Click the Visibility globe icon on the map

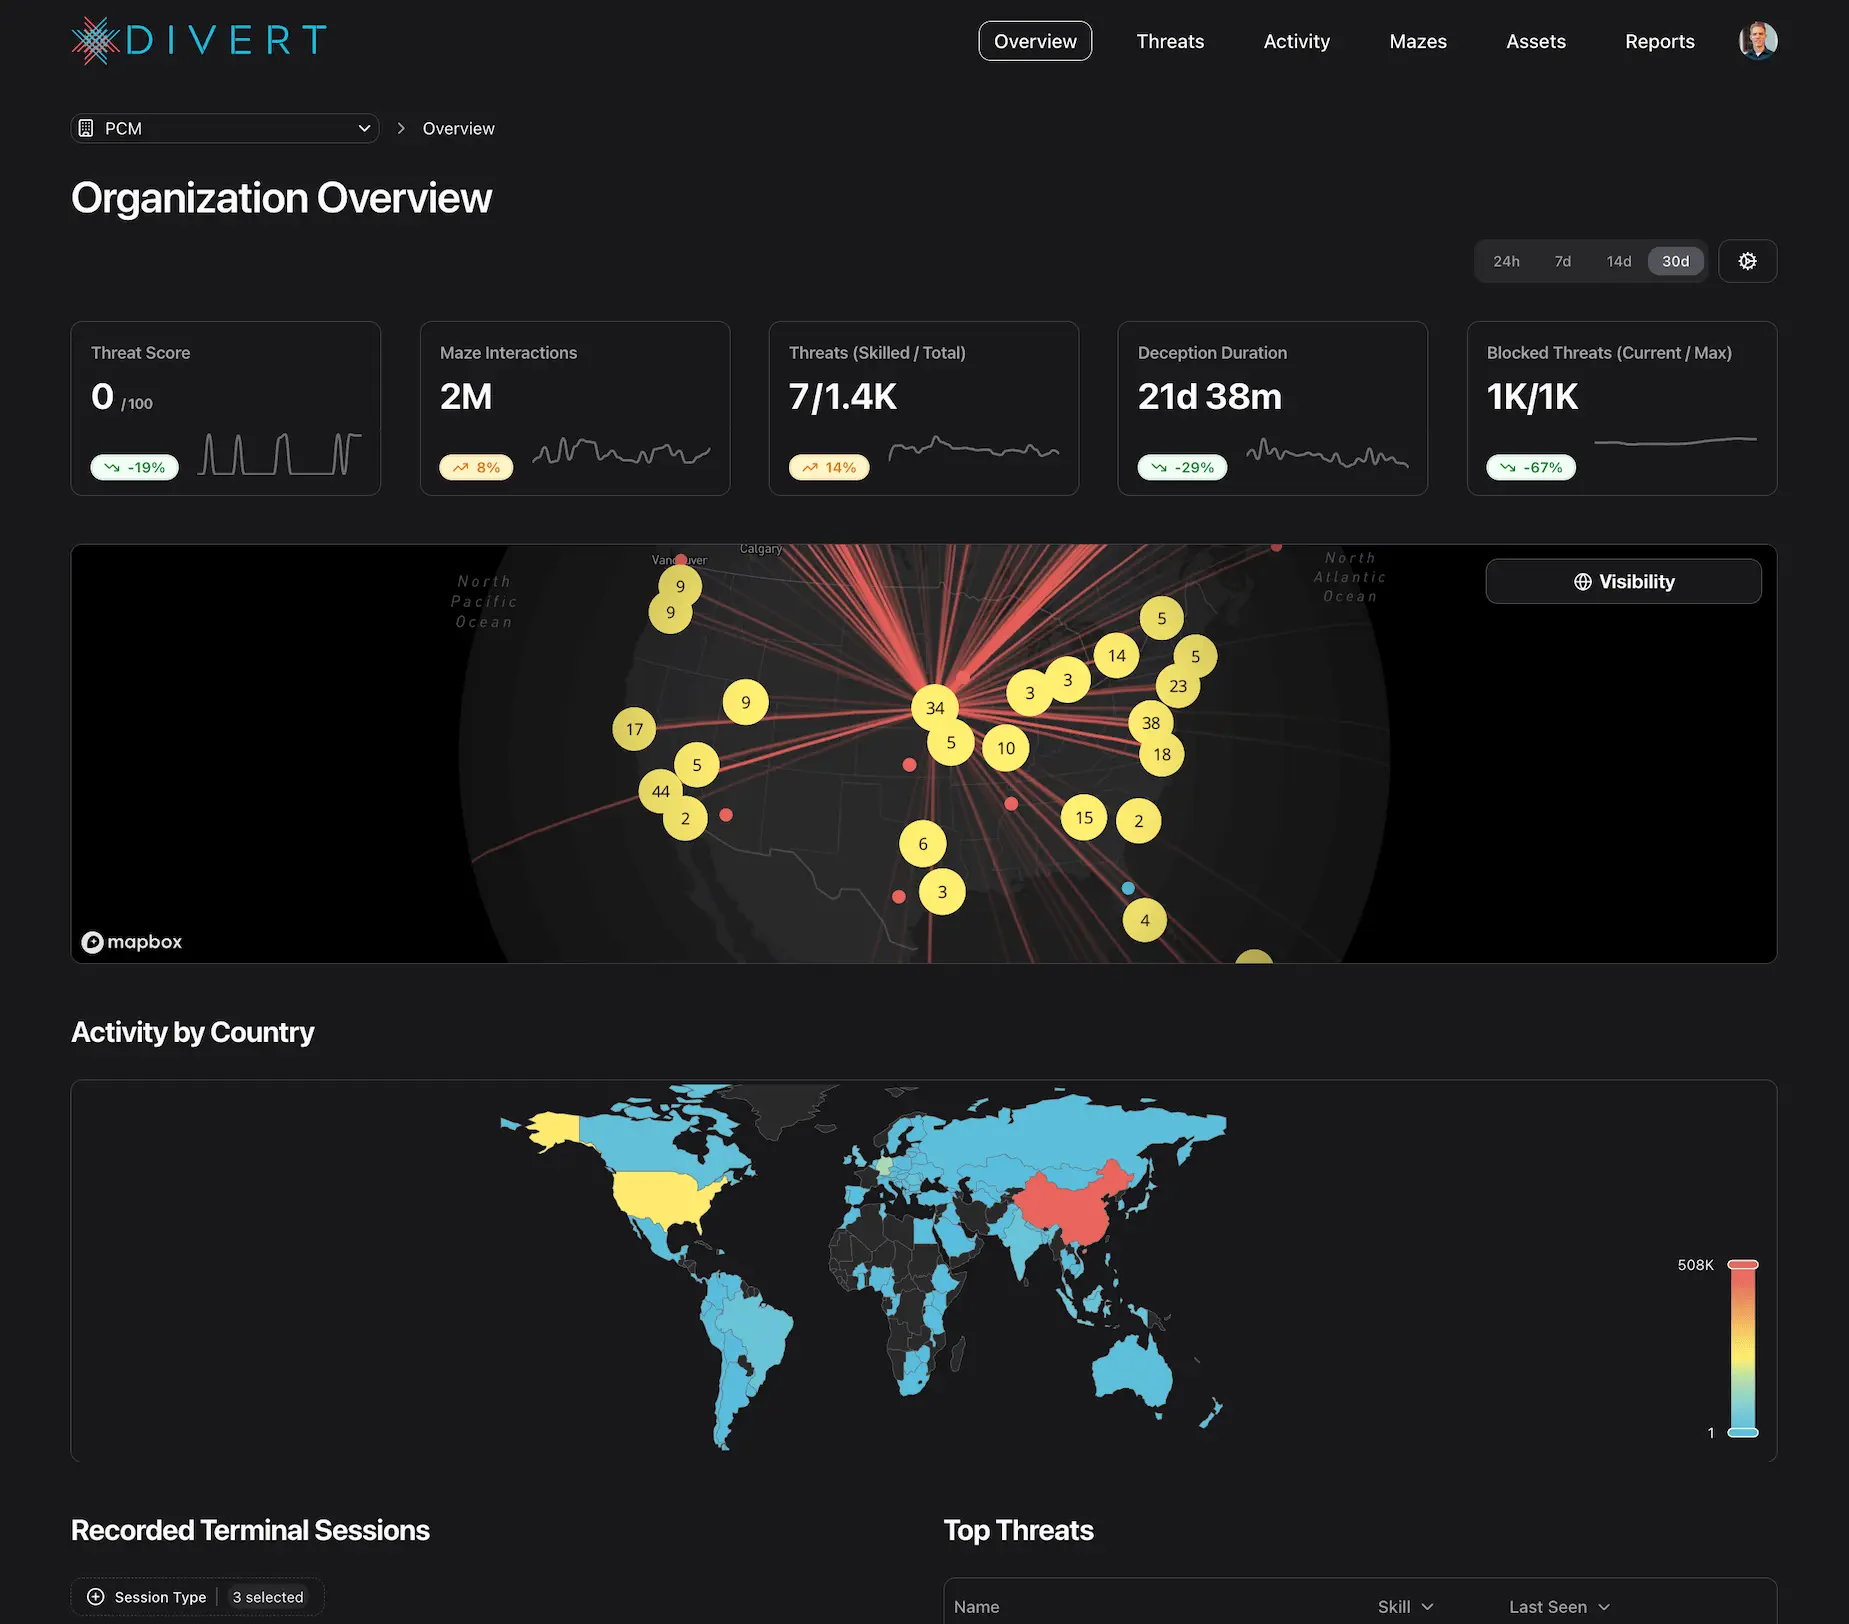(x=1583, y=581)
